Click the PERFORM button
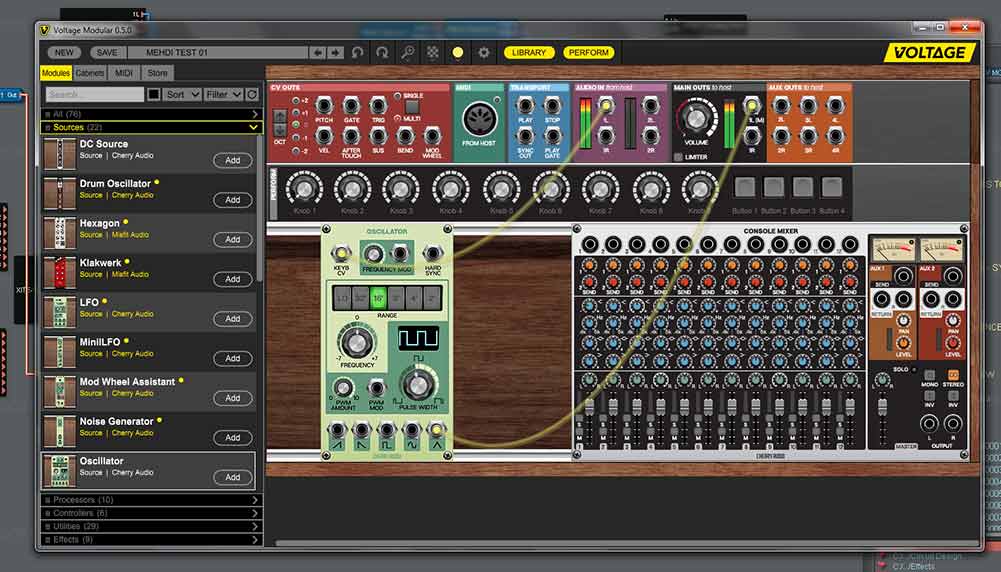 point(589,52)
